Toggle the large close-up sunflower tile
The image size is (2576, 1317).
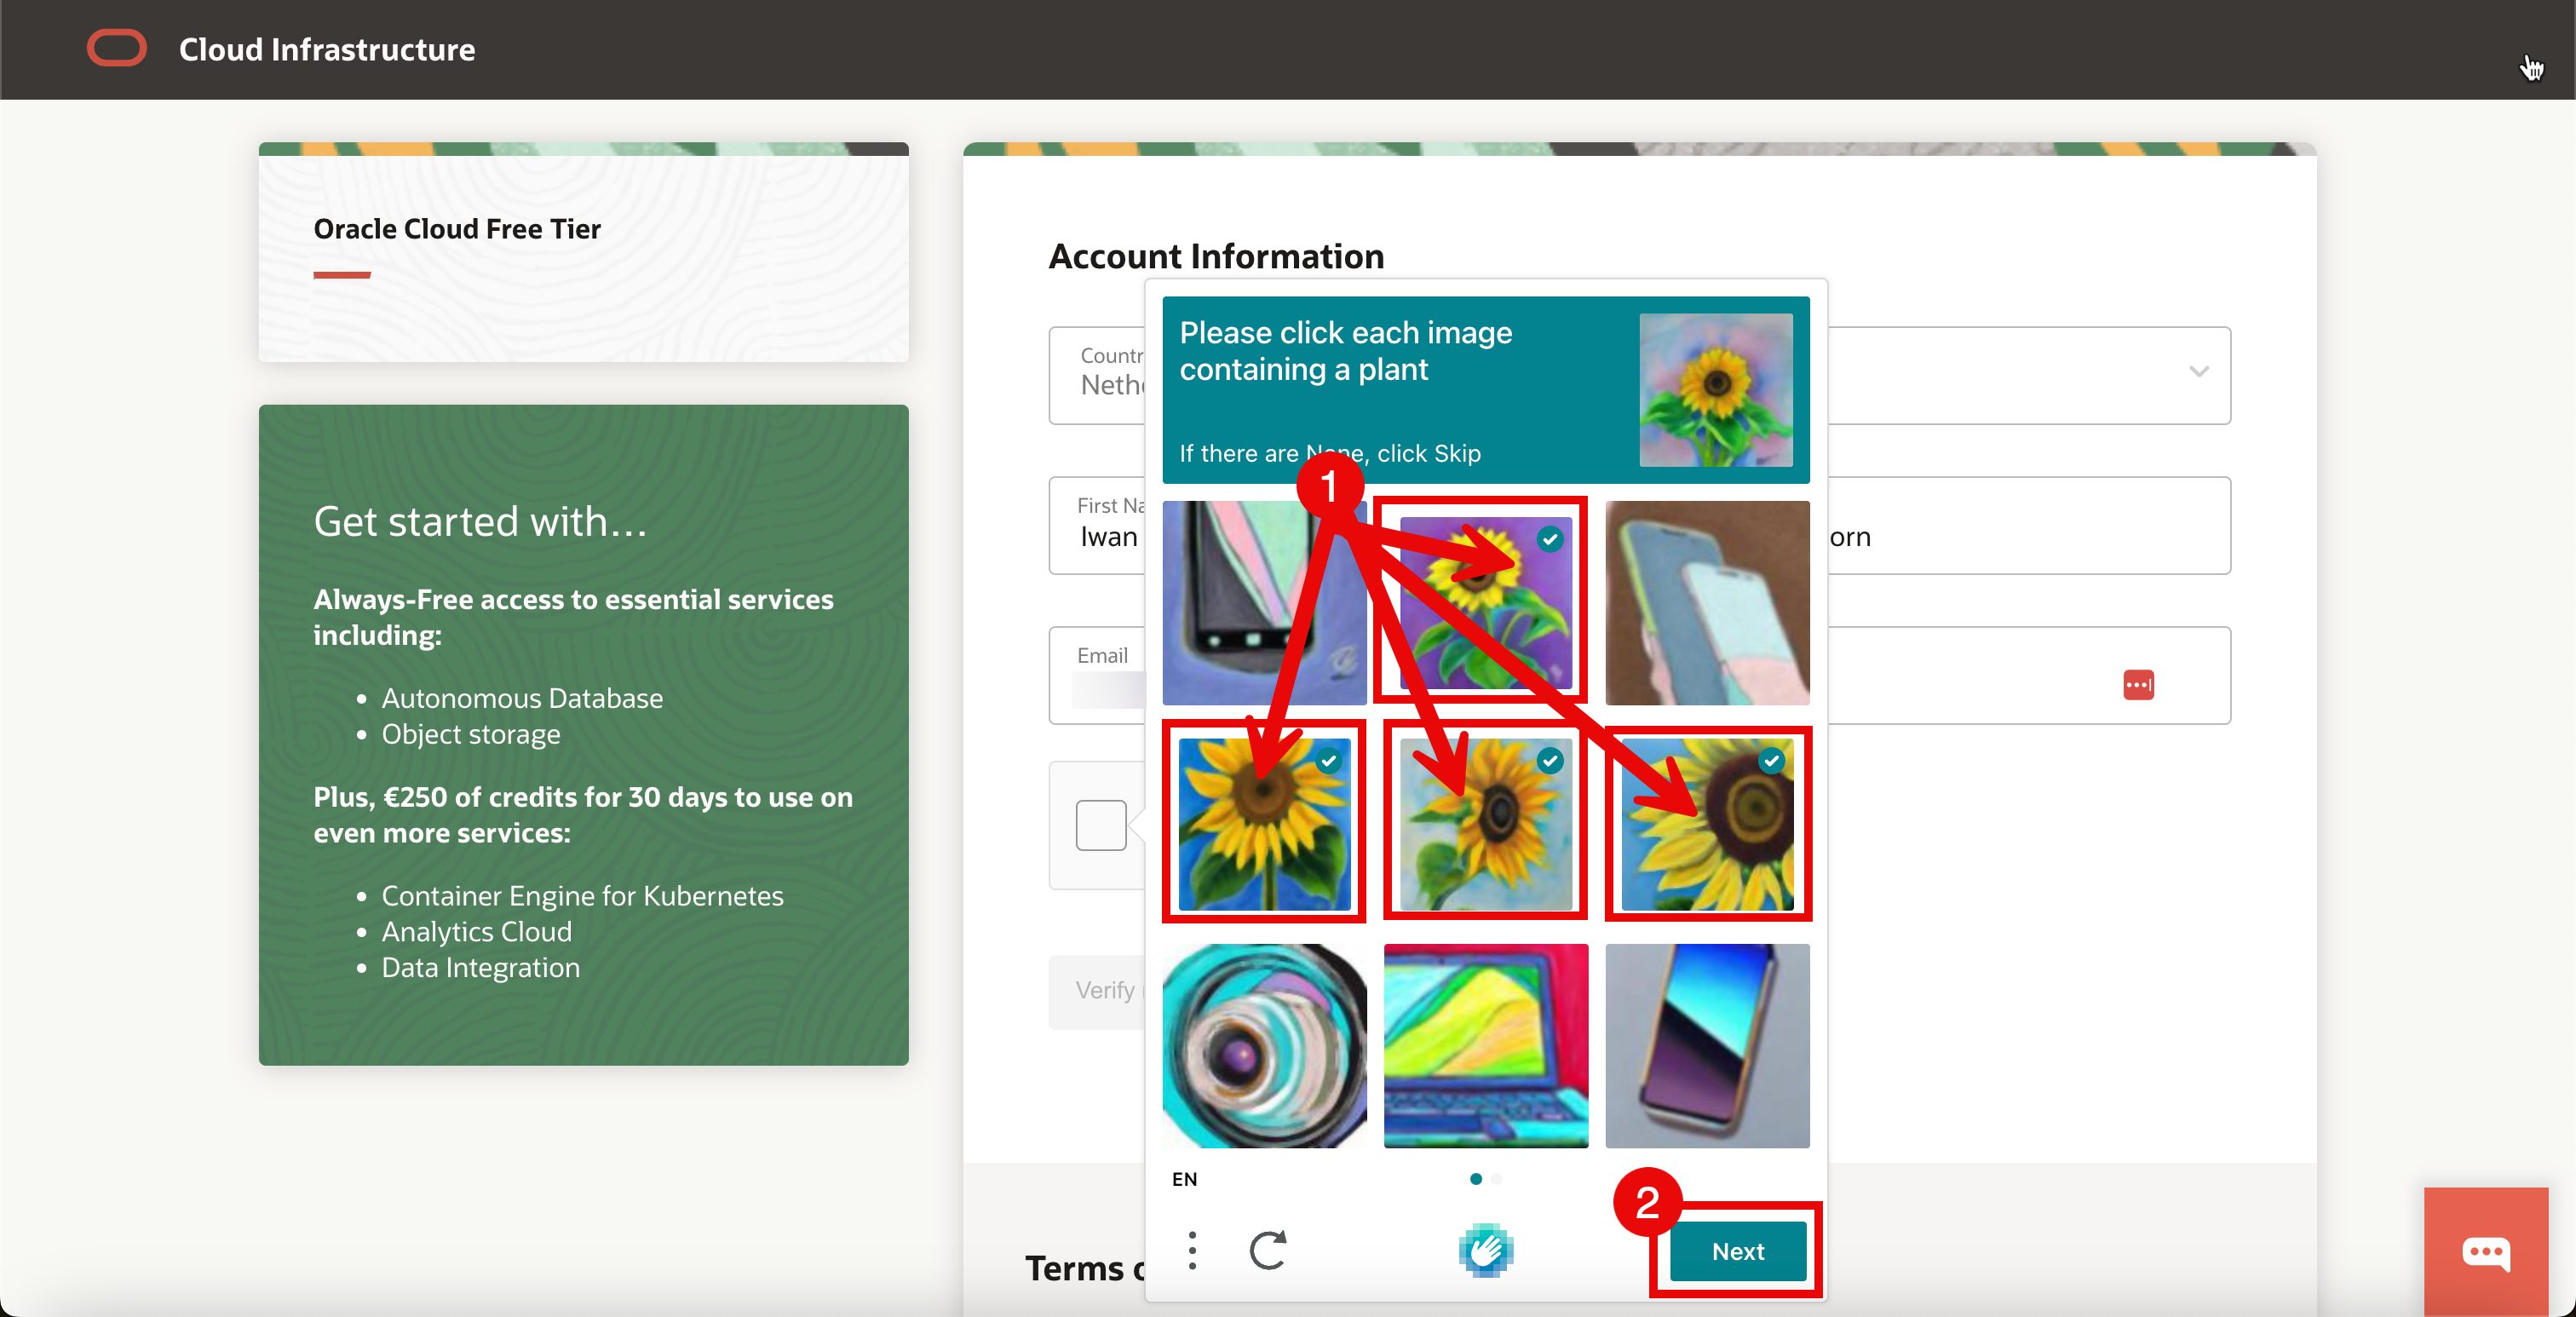tap(1707, 824)
